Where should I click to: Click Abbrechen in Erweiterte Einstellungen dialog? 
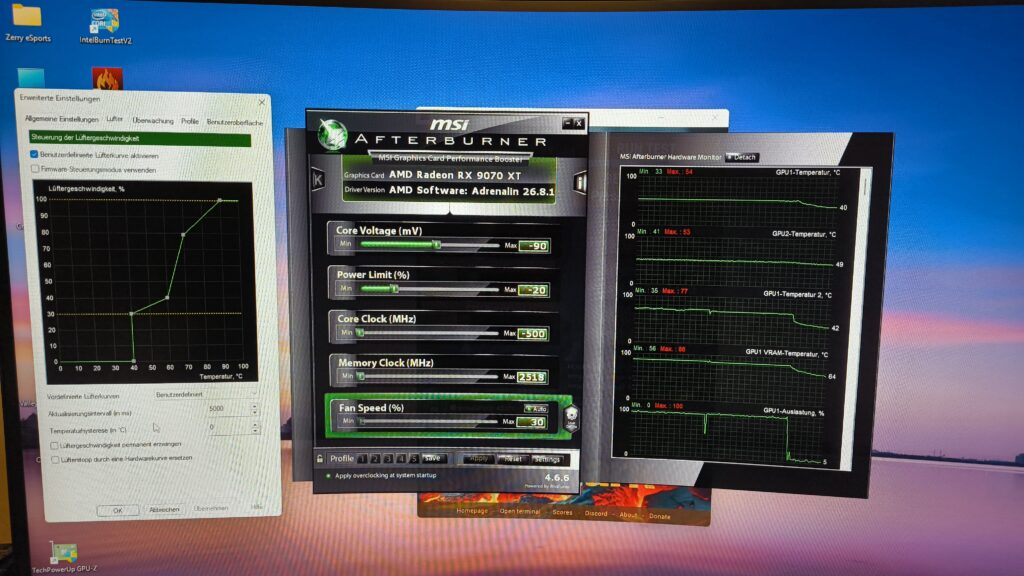click(164, 509)
